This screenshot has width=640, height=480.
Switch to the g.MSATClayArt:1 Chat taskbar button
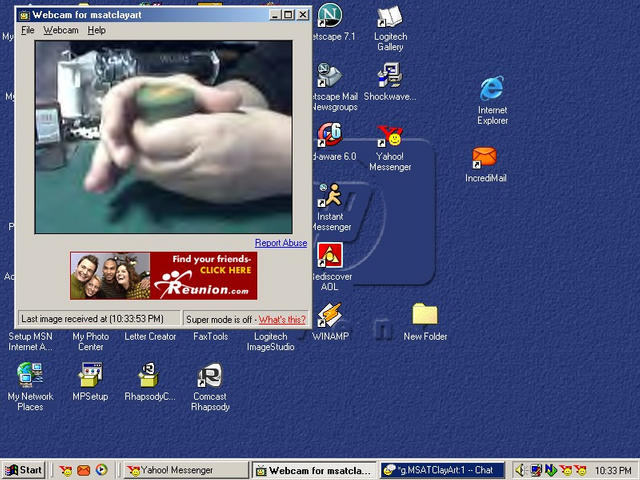(442, 470)
